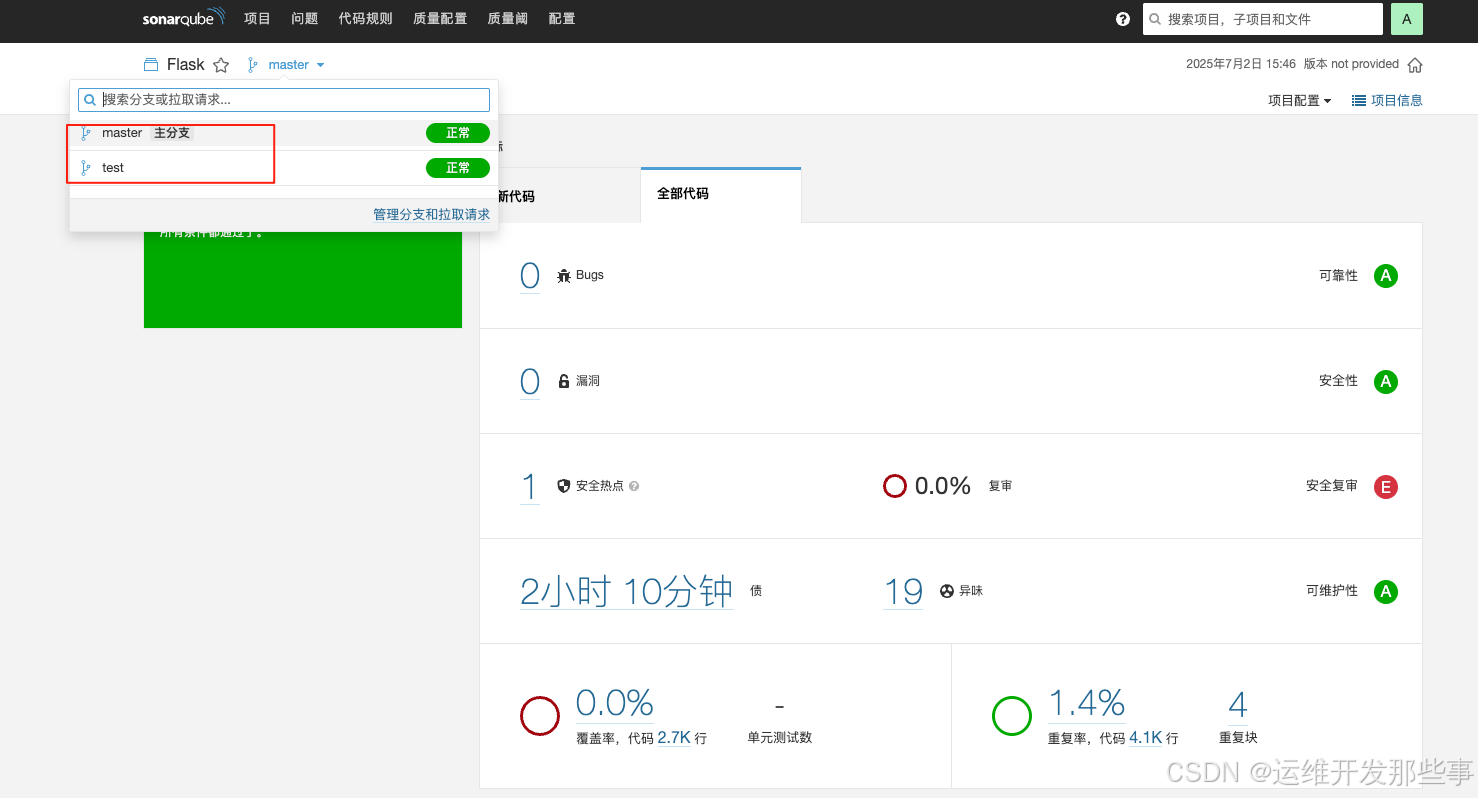1478x798 pixels.
Task: Focus the branch search input field
Action: [284, 100]
